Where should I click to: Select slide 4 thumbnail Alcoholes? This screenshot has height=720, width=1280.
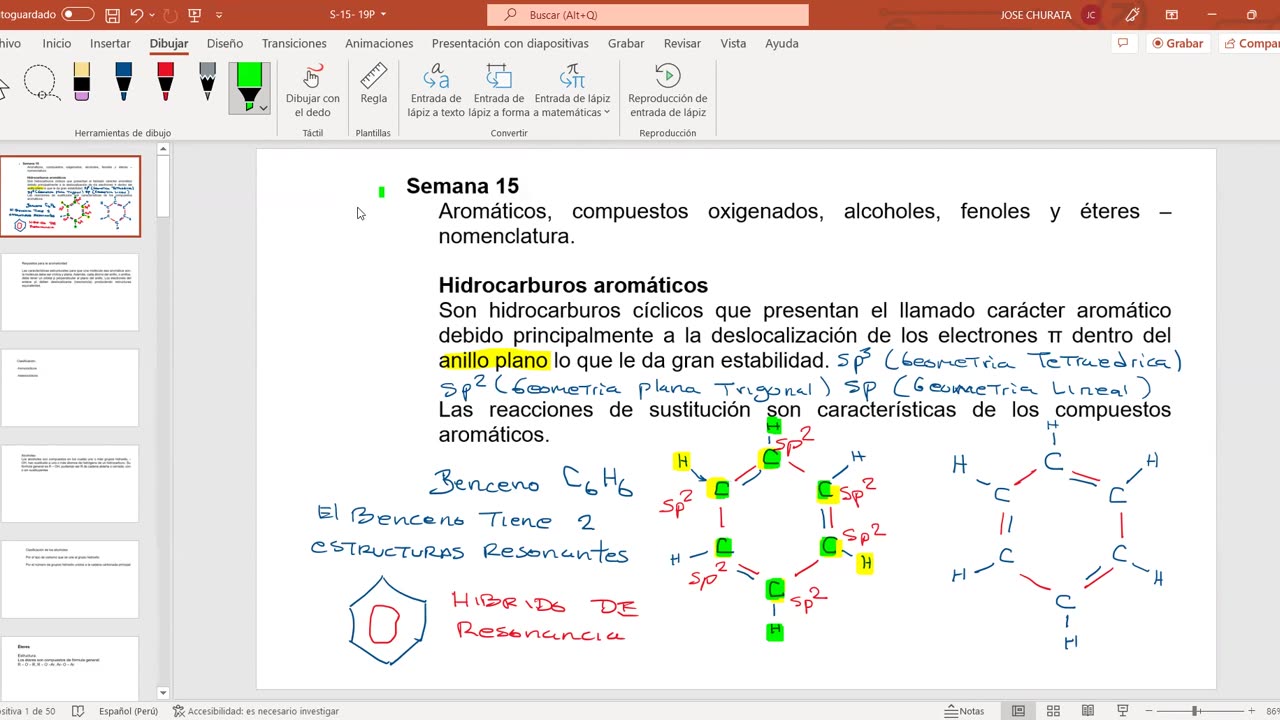70,484
